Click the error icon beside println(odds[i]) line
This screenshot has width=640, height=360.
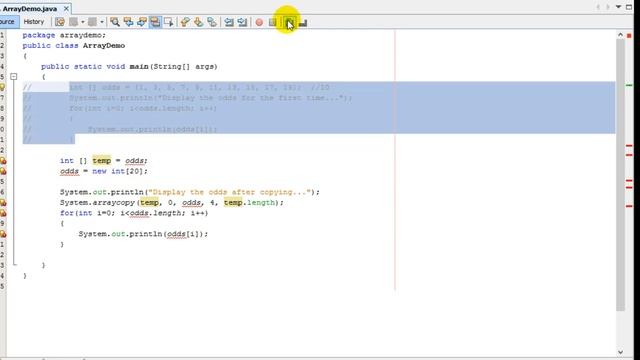tap(3, 234)
